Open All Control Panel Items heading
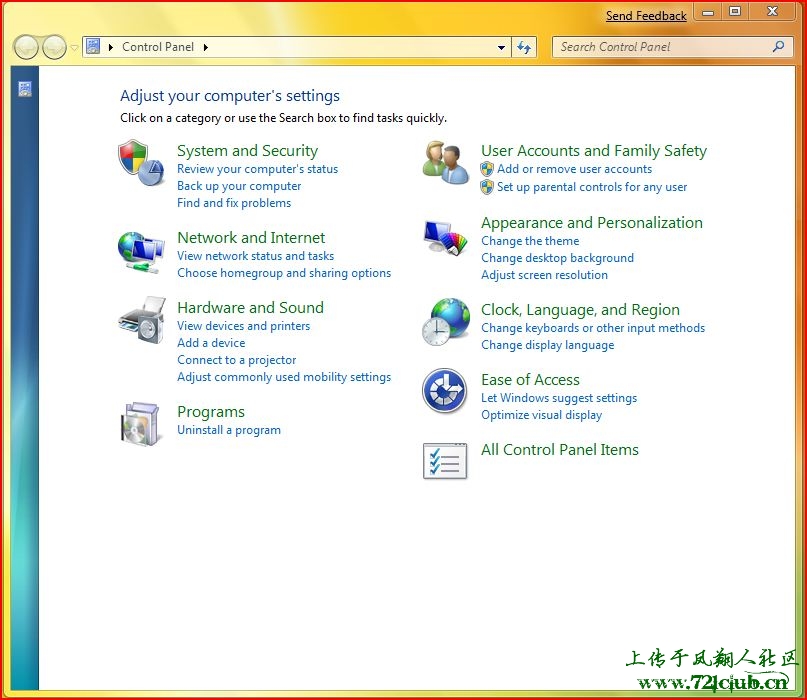Image resolution: width=807 pixels, height=700 pixels. coord(560,450)
